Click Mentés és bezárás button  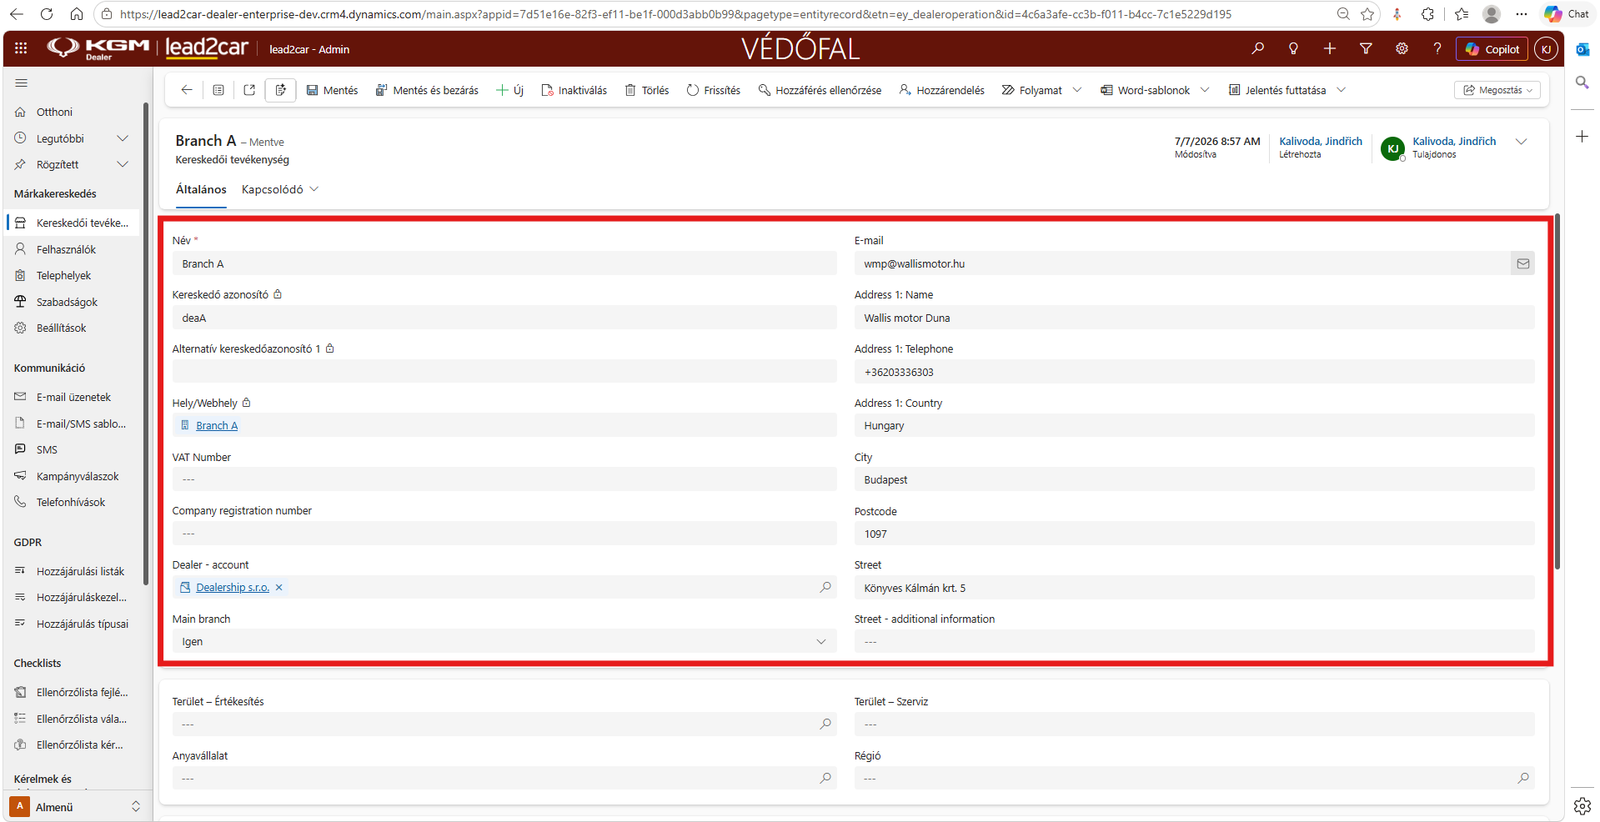427,90
